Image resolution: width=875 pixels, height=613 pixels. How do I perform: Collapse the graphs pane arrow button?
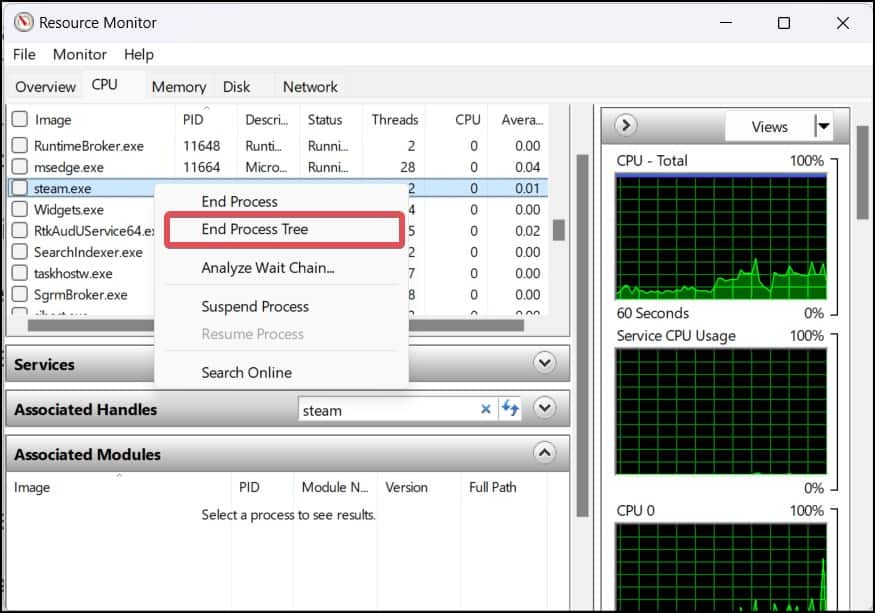[626, 126]
